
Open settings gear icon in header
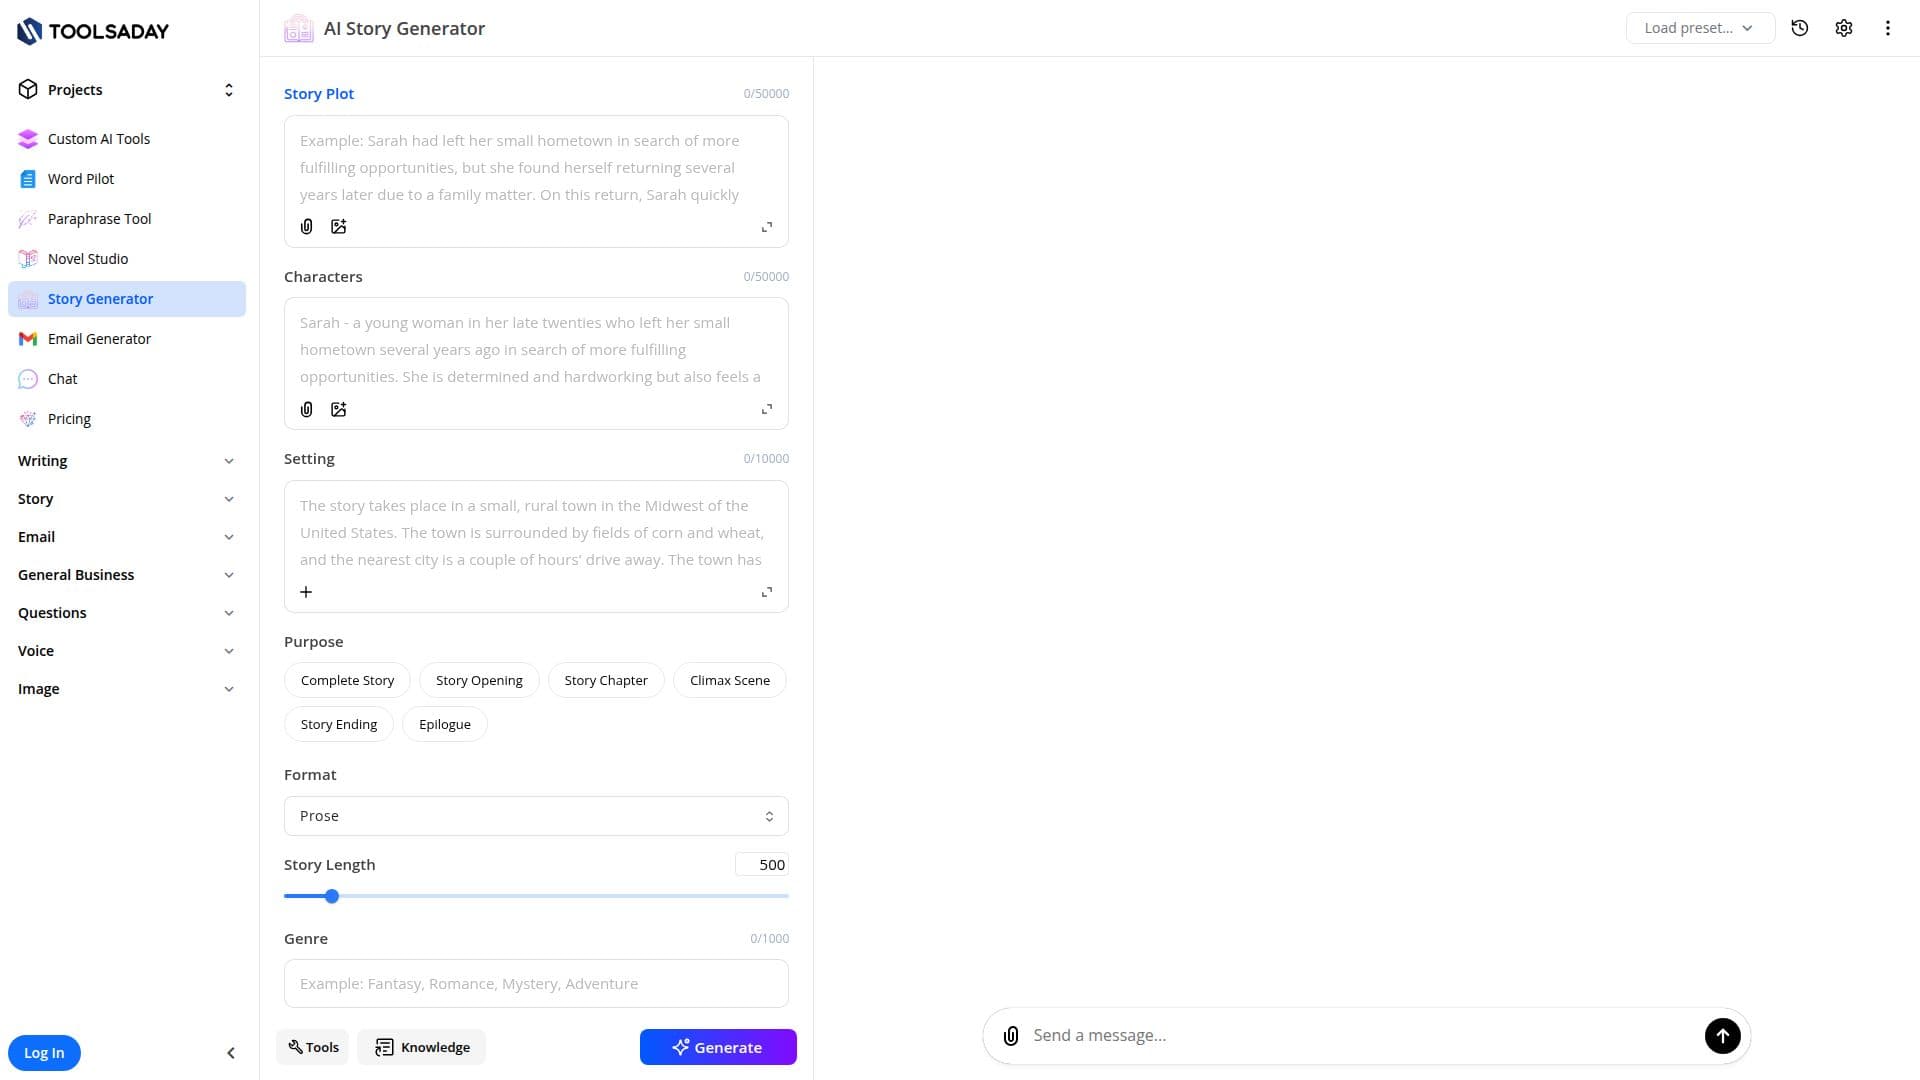coord(1844,28)
